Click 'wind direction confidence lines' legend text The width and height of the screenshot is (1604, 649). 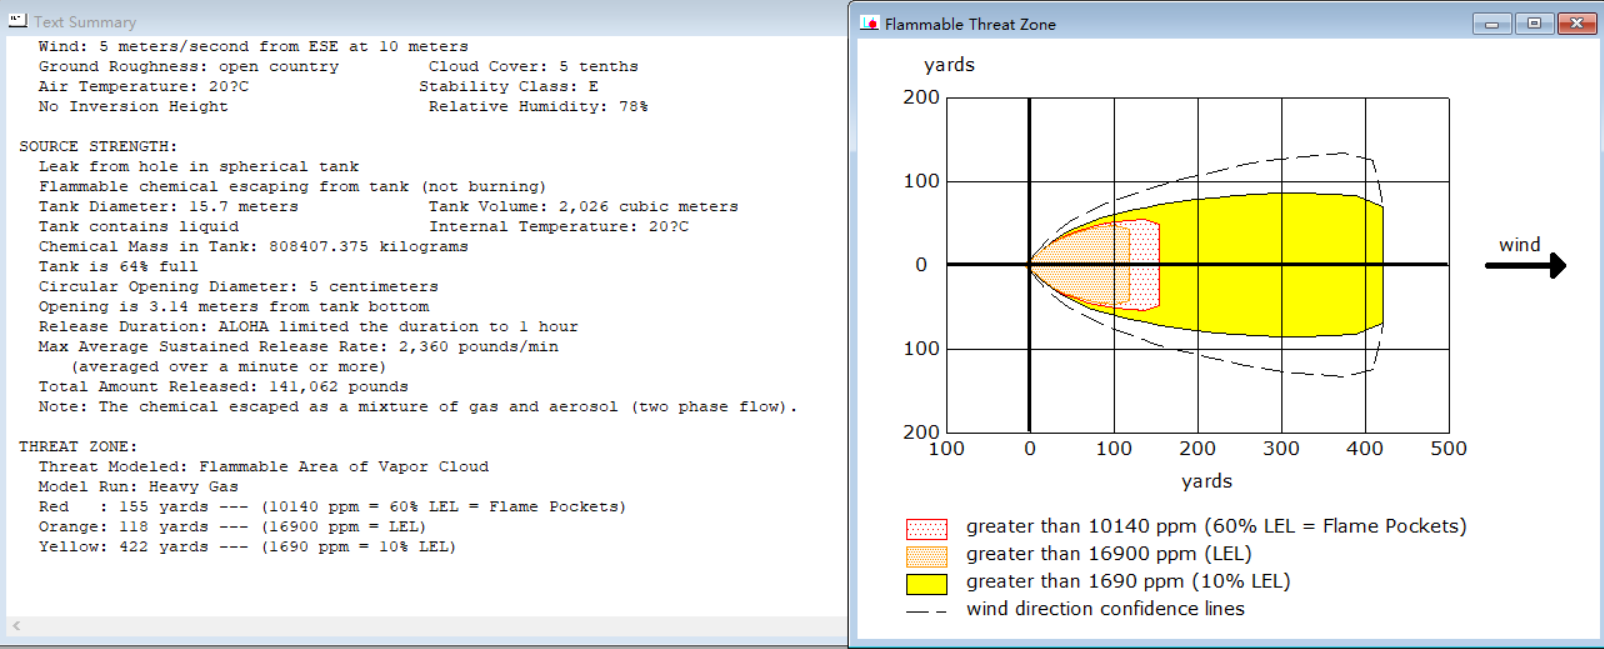coord(1105,609)
